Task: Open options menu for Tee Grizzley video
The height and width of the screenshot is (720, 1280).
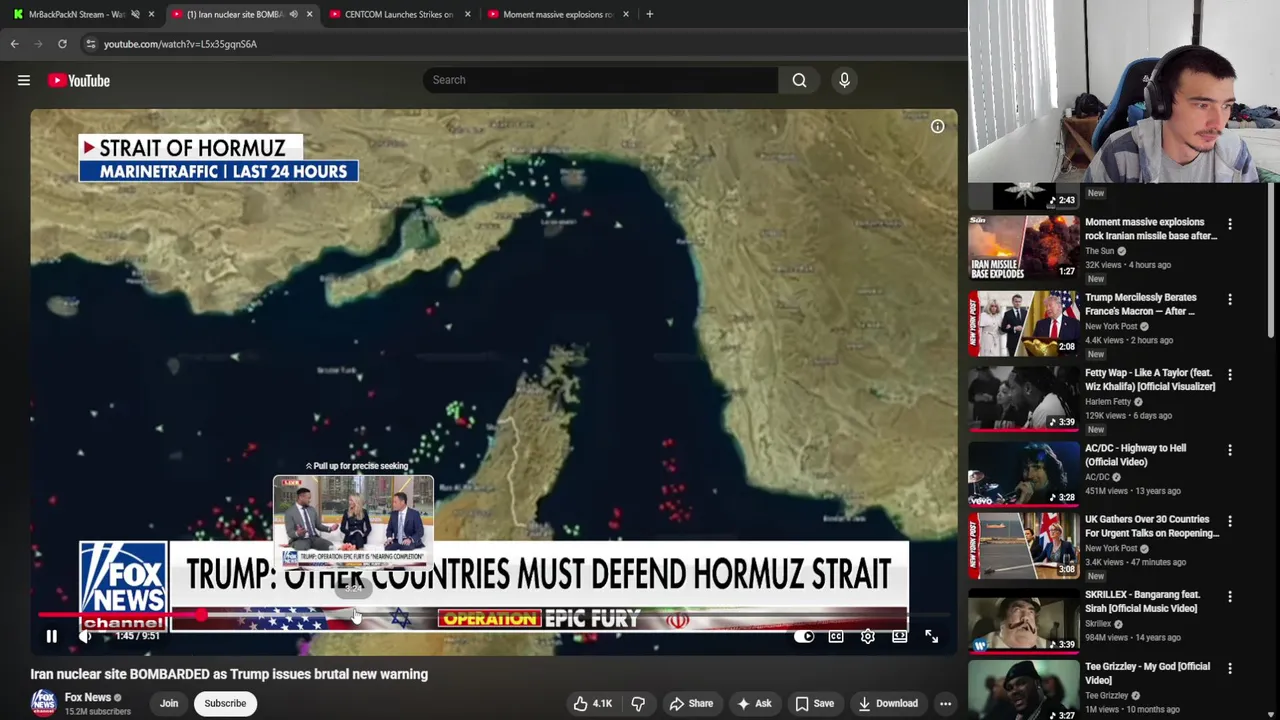Action: (1230, 669)
